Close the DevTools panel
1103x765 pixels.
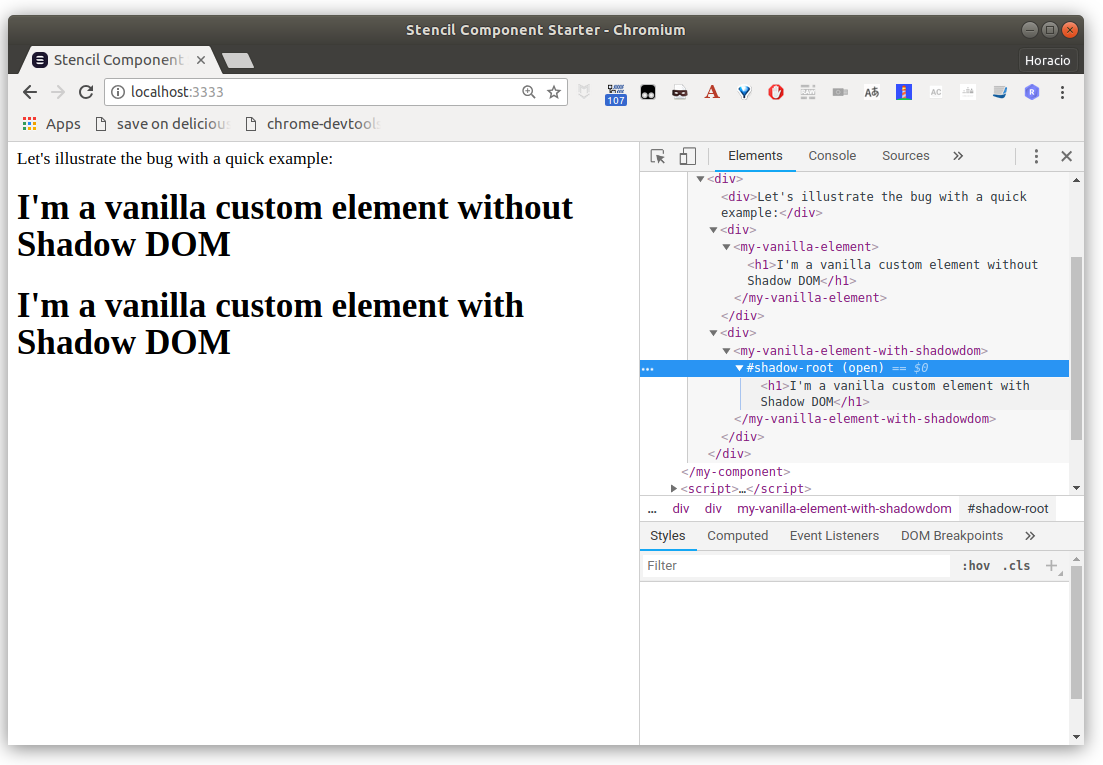[x=1066, y=156]
